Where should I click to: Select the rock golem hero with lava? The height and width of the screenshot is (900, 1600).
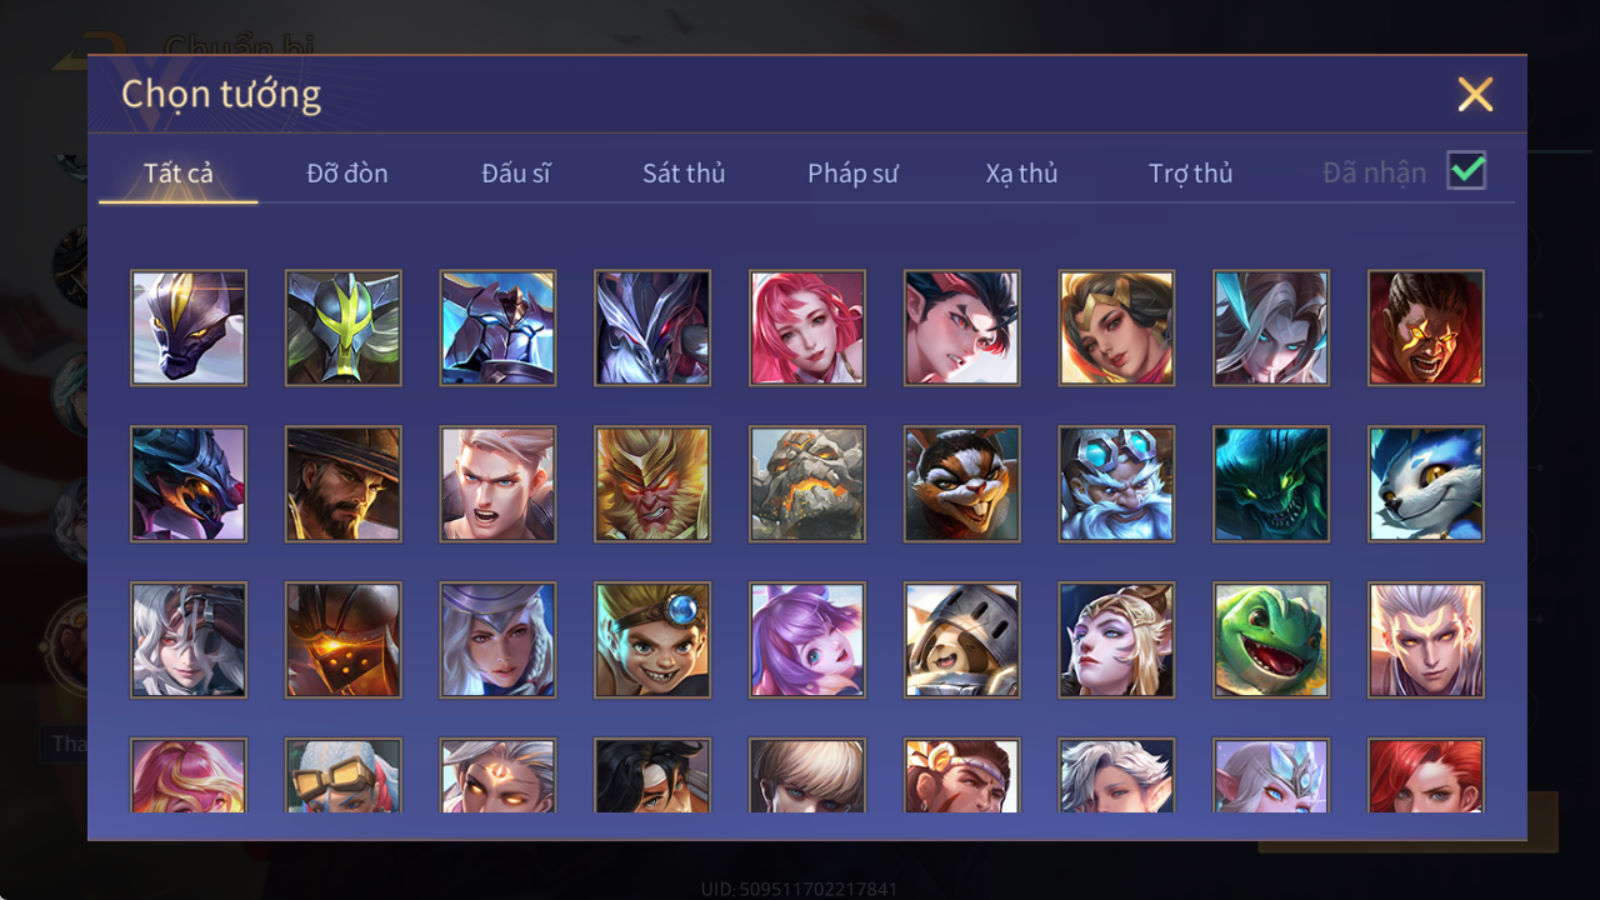807,484
